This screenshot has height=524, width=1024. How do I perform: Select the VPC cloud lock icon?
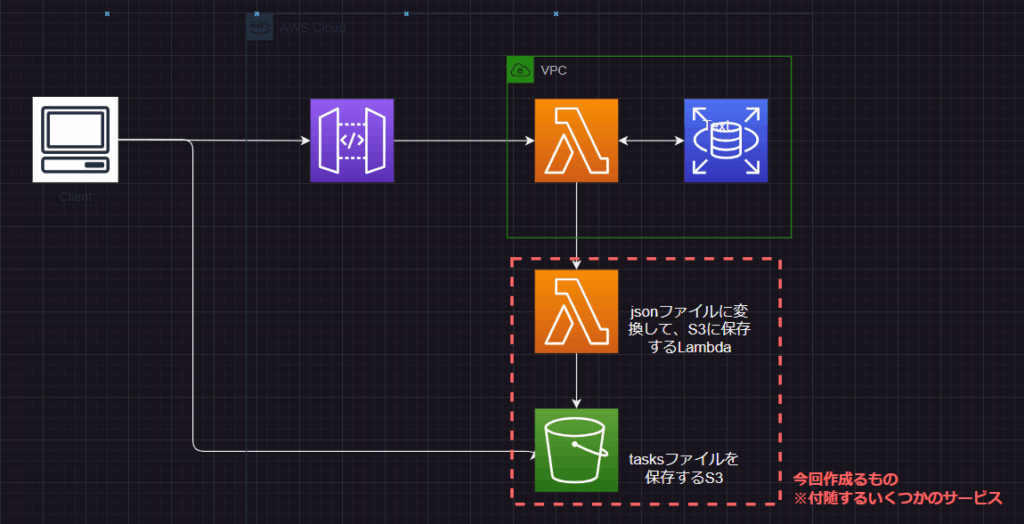coord(520,70)
